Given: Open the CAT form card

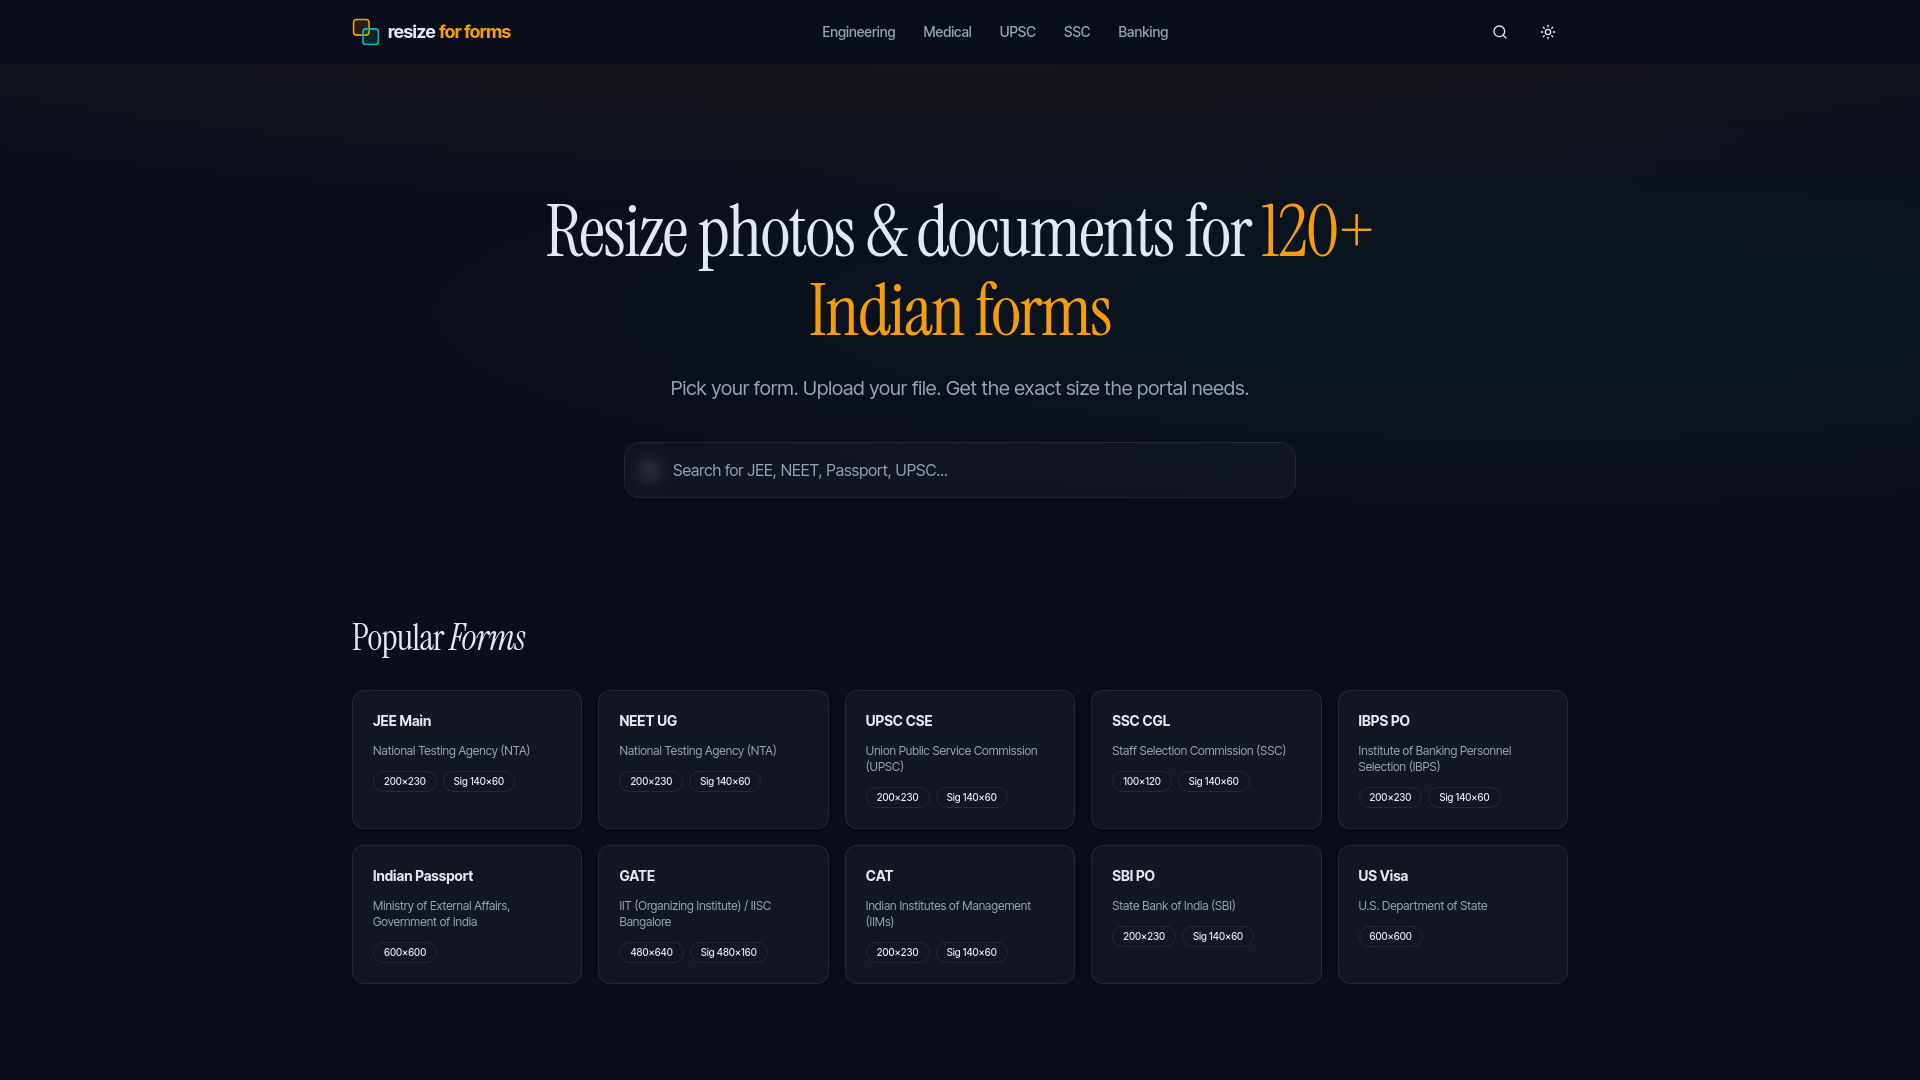Looking at the screenshot, I should tap(960, 914).
